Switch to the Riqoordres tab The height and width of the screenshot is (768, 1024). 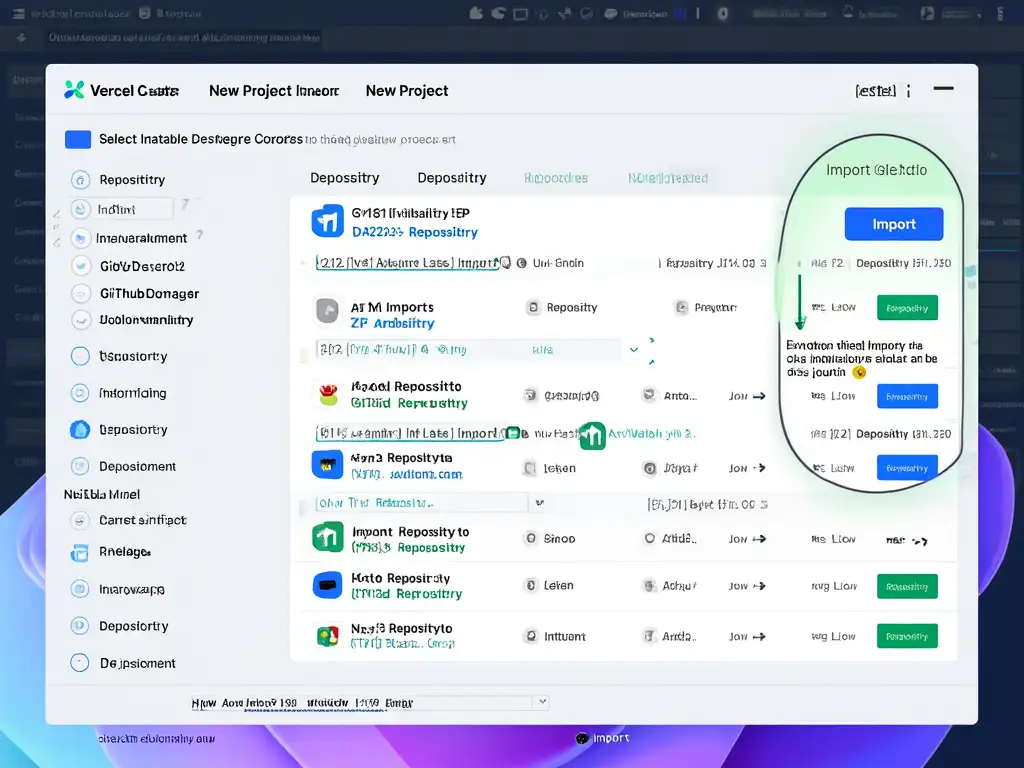pyautogui.click(x=556, y=178)
